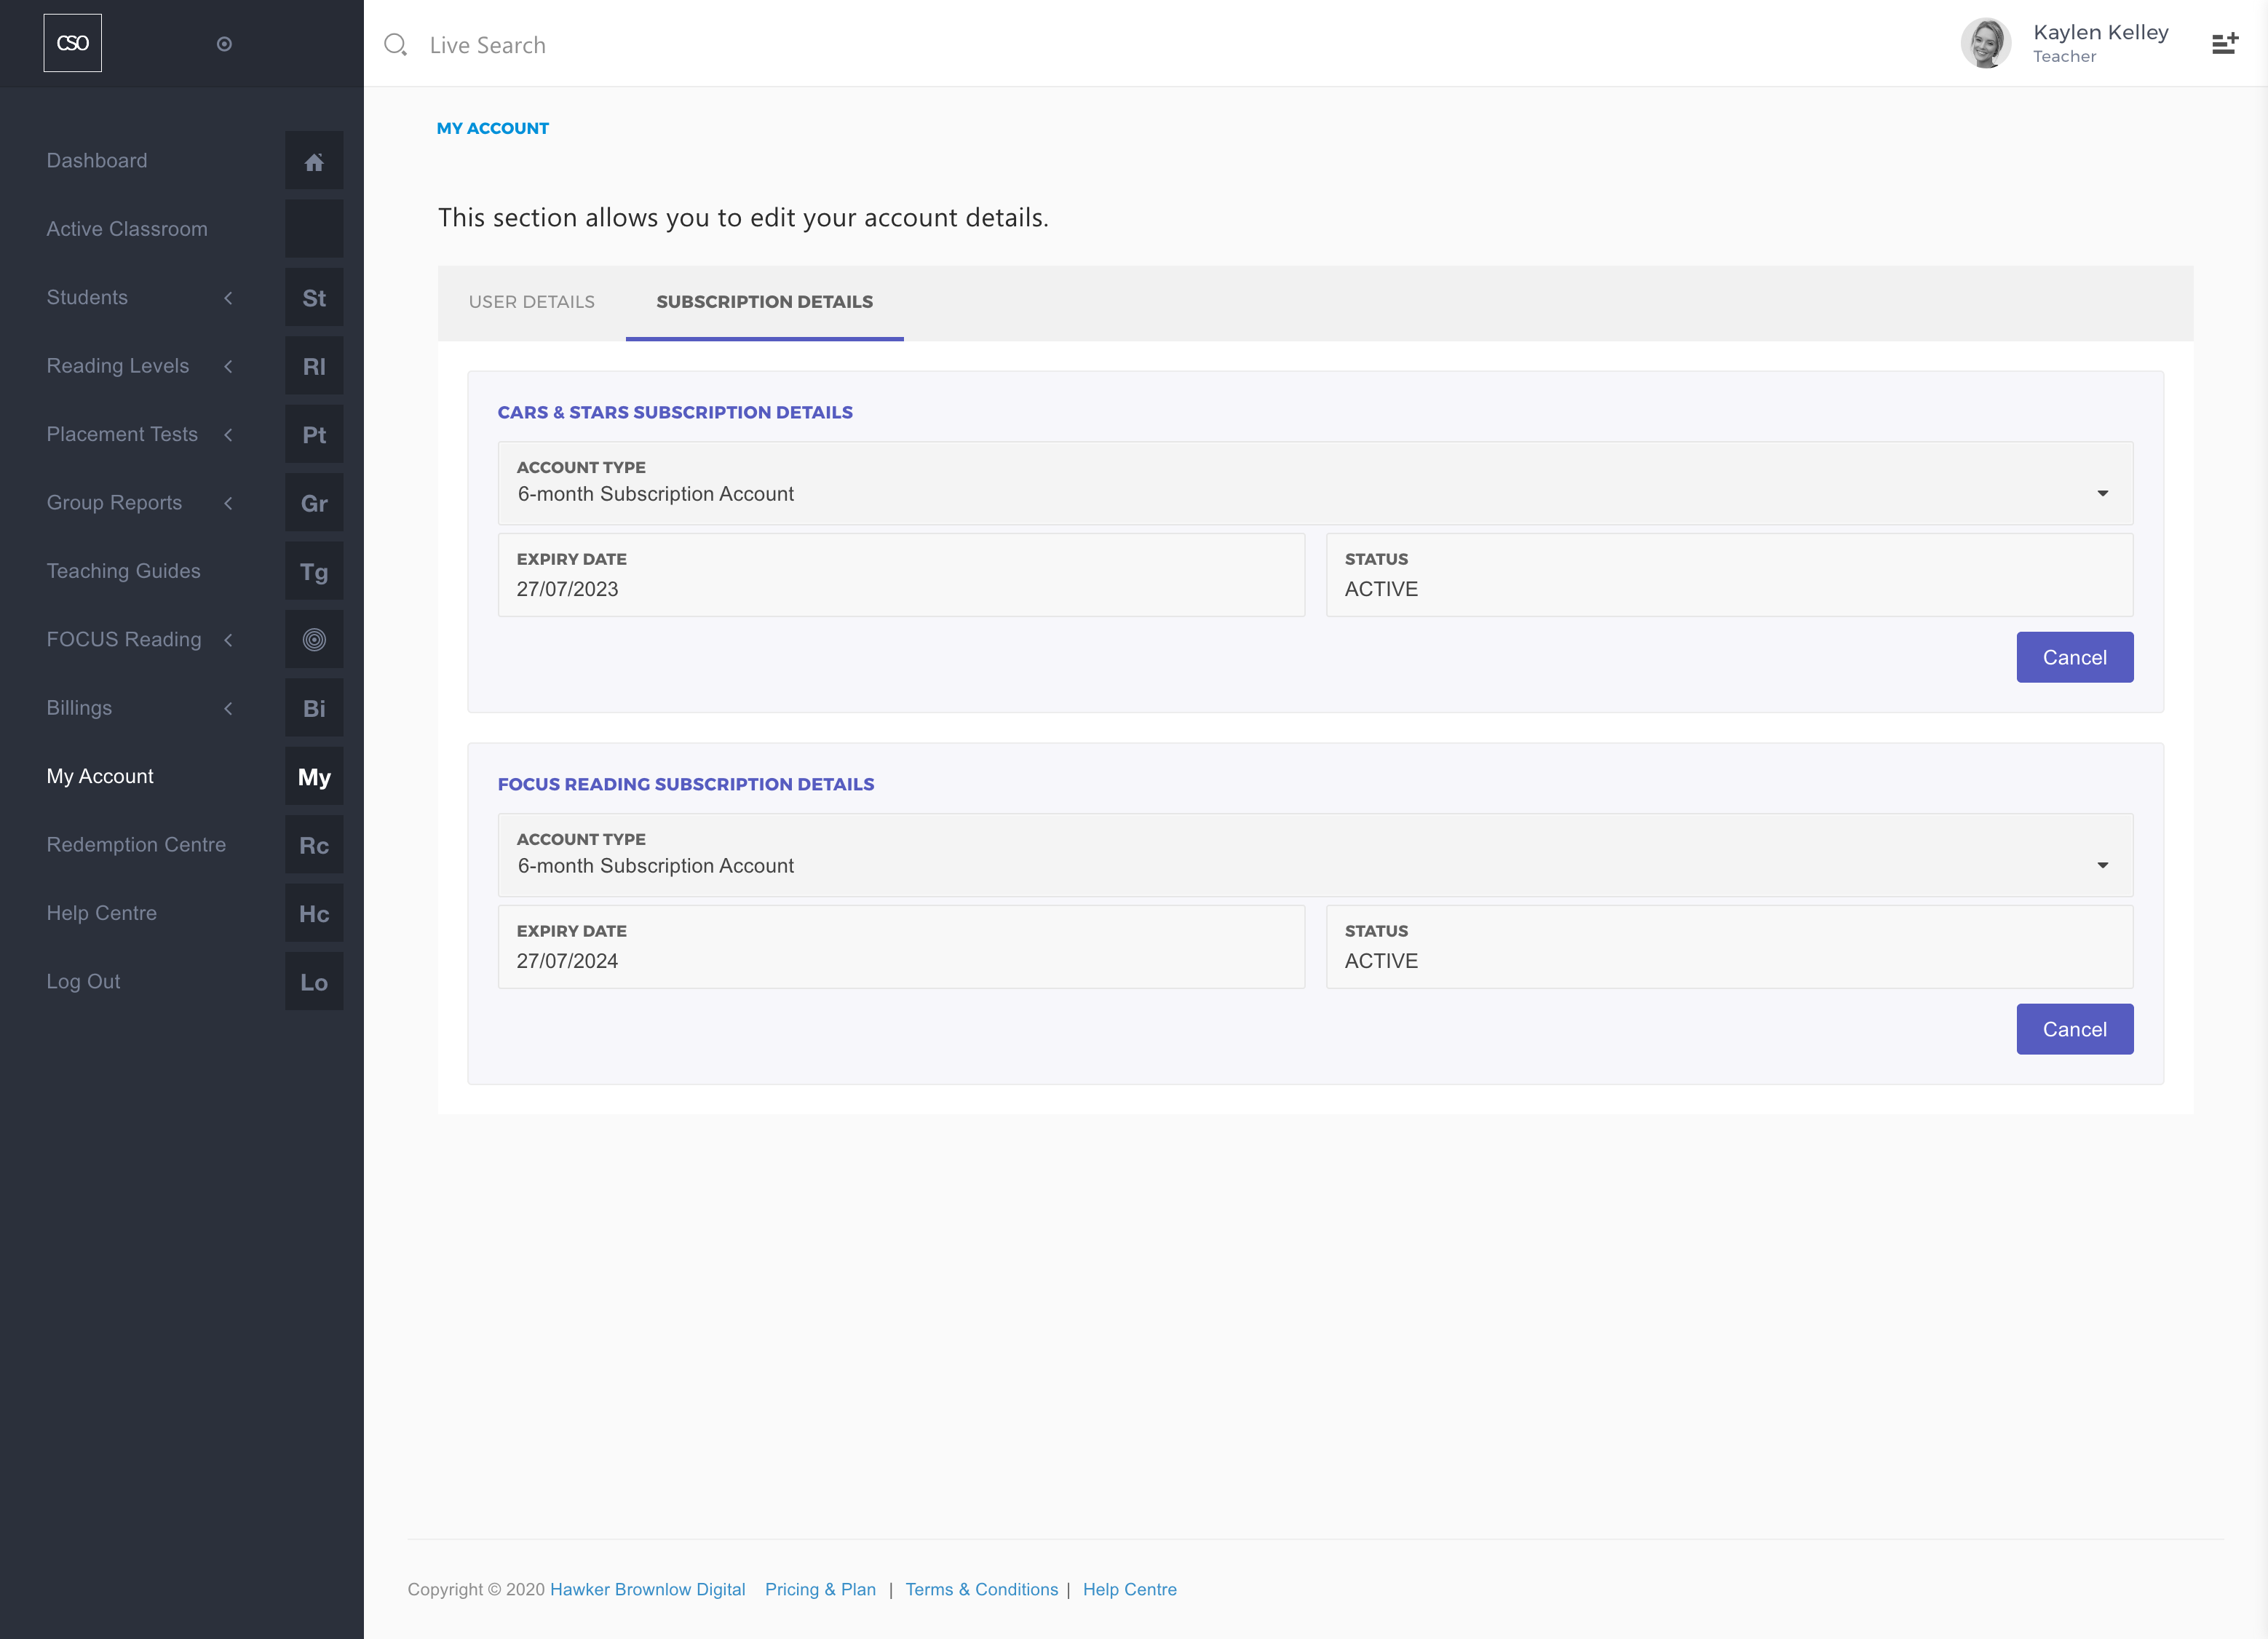Toggle the sidebar pin circle icon
The width and height of the screenshot is (2268, 1639).
[x=224, y=44]
